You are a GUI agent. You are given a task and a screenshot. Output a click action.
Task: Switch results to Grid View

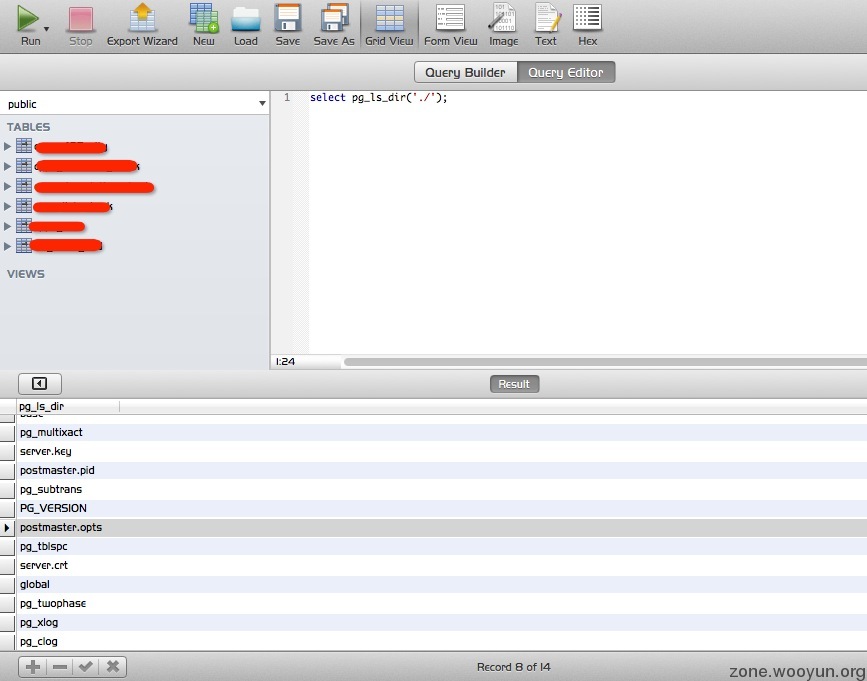(x=389, y=24)
